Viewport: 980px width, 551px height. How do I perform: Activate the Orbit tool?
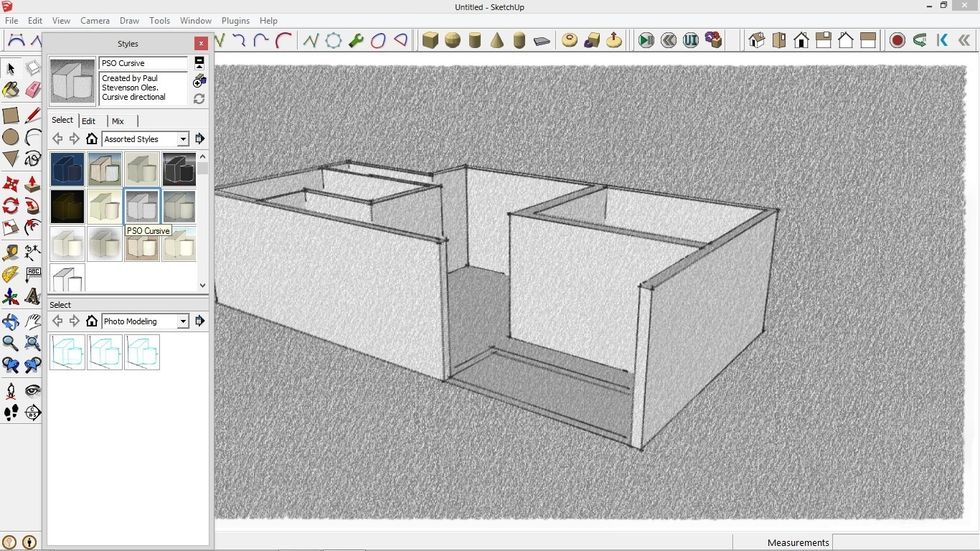coord(11,322)
